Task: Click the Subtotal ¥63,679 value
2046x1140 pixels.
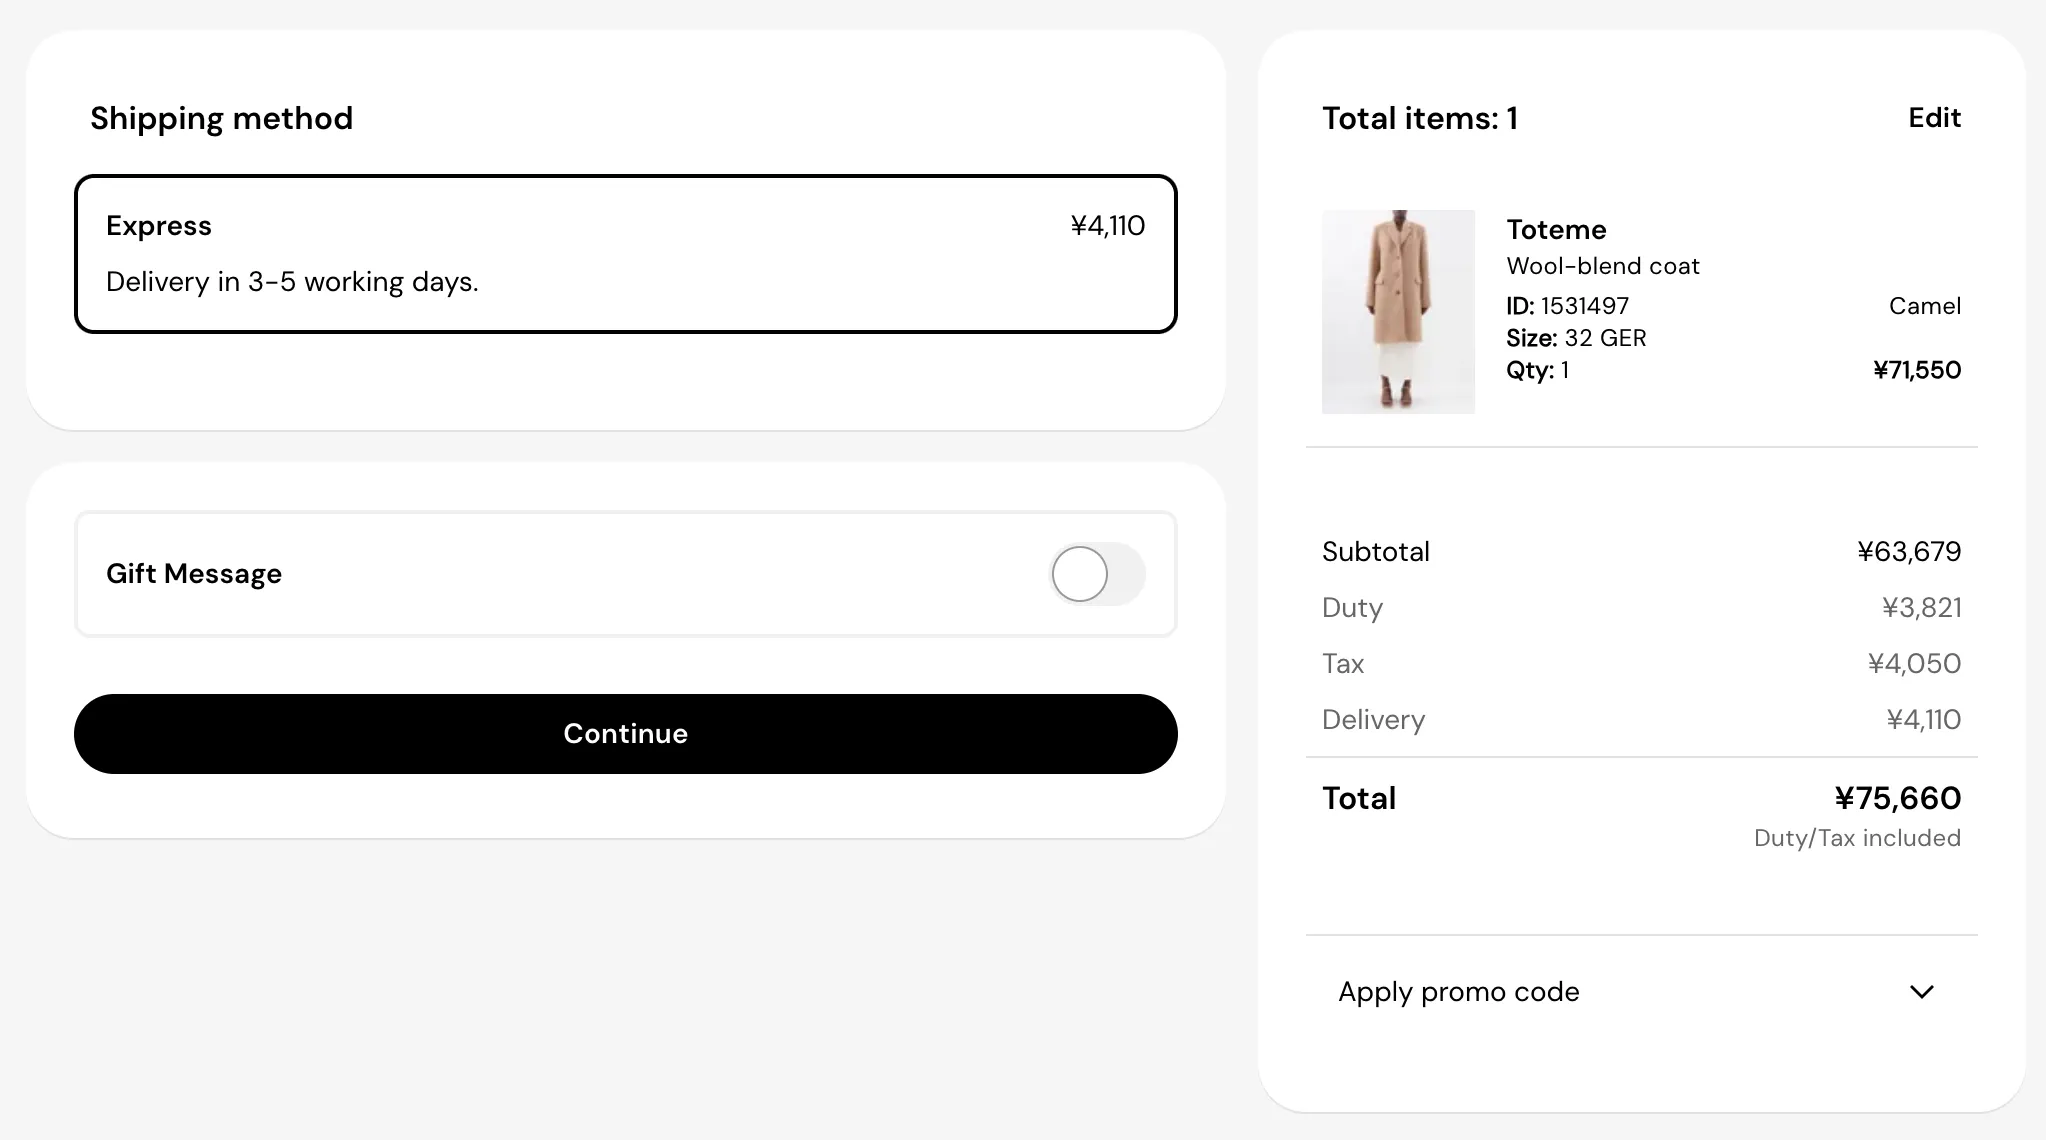Action: [1909, 552]
